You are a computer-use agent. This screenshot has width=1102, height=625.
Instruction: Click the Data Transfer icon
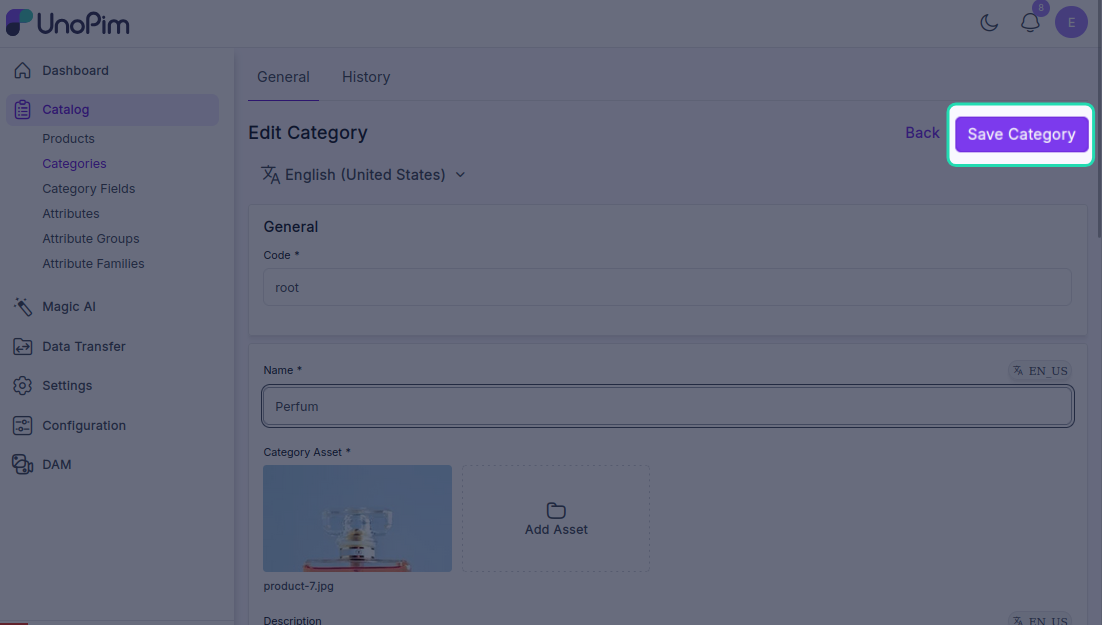coord(22,347)
